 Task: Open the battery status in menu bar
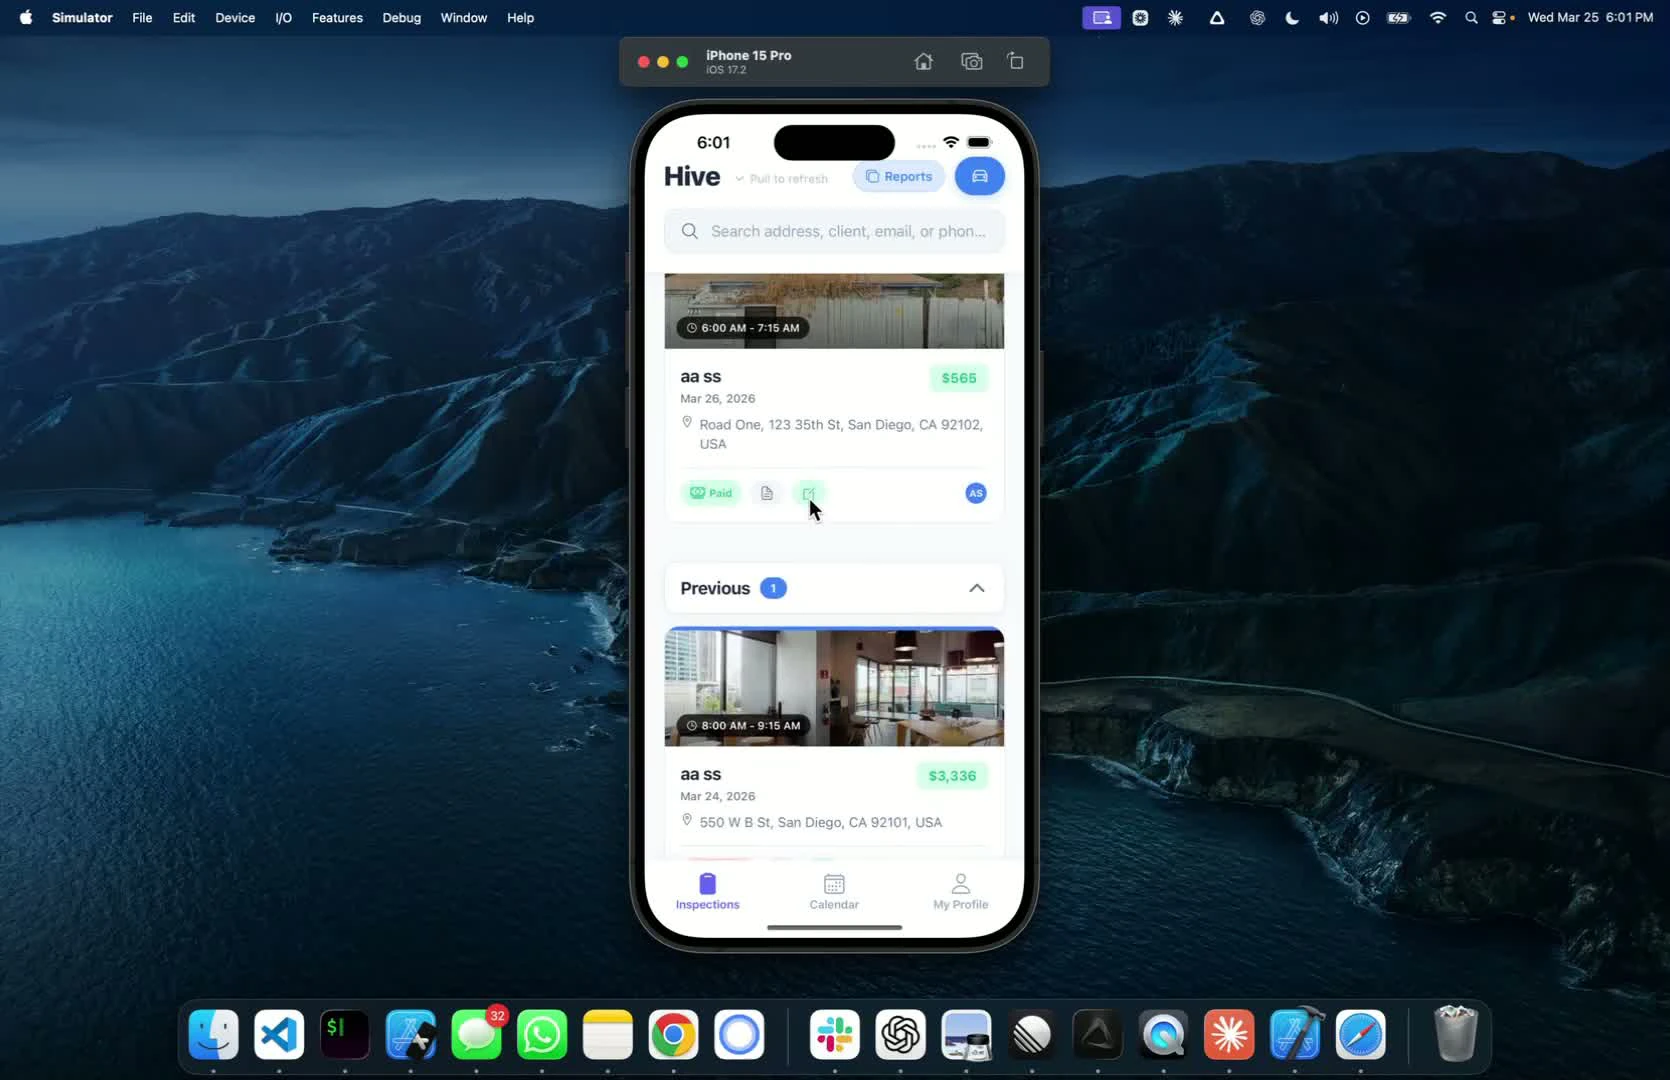tap(1398, 18)
